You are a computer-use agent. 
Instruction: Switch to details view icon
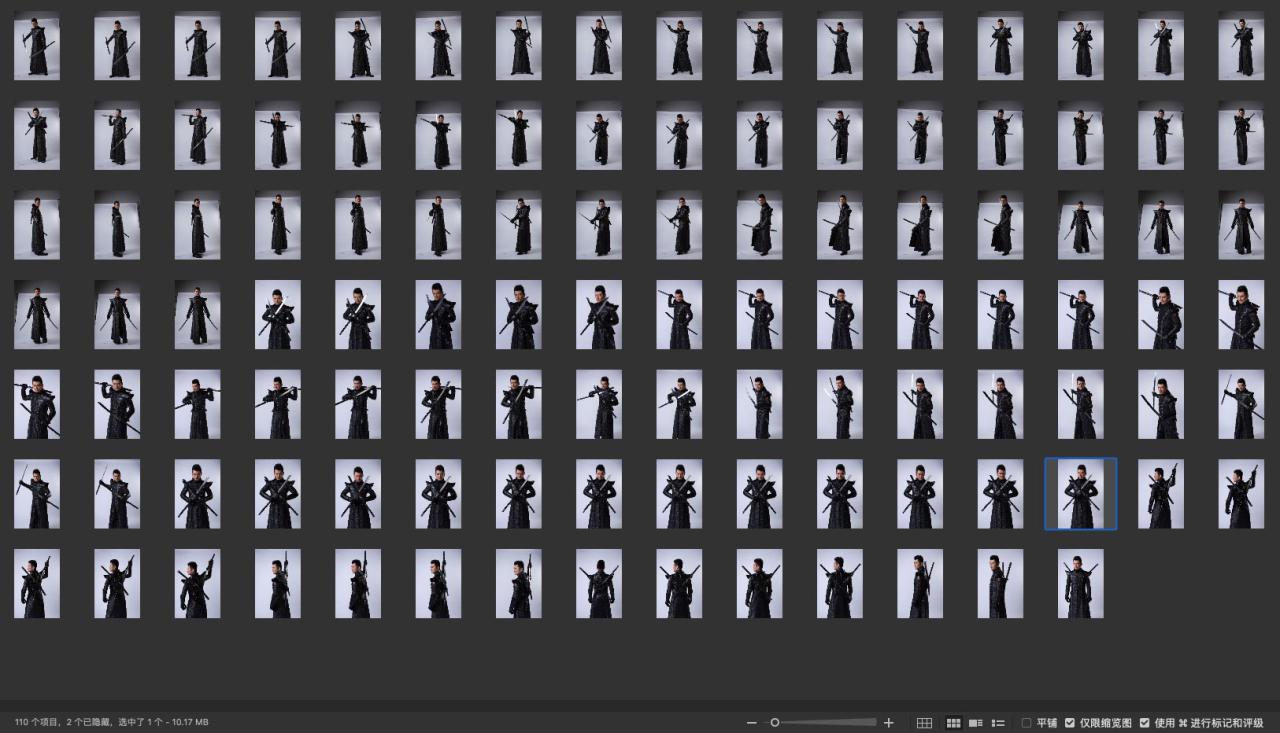coord(975,723)
